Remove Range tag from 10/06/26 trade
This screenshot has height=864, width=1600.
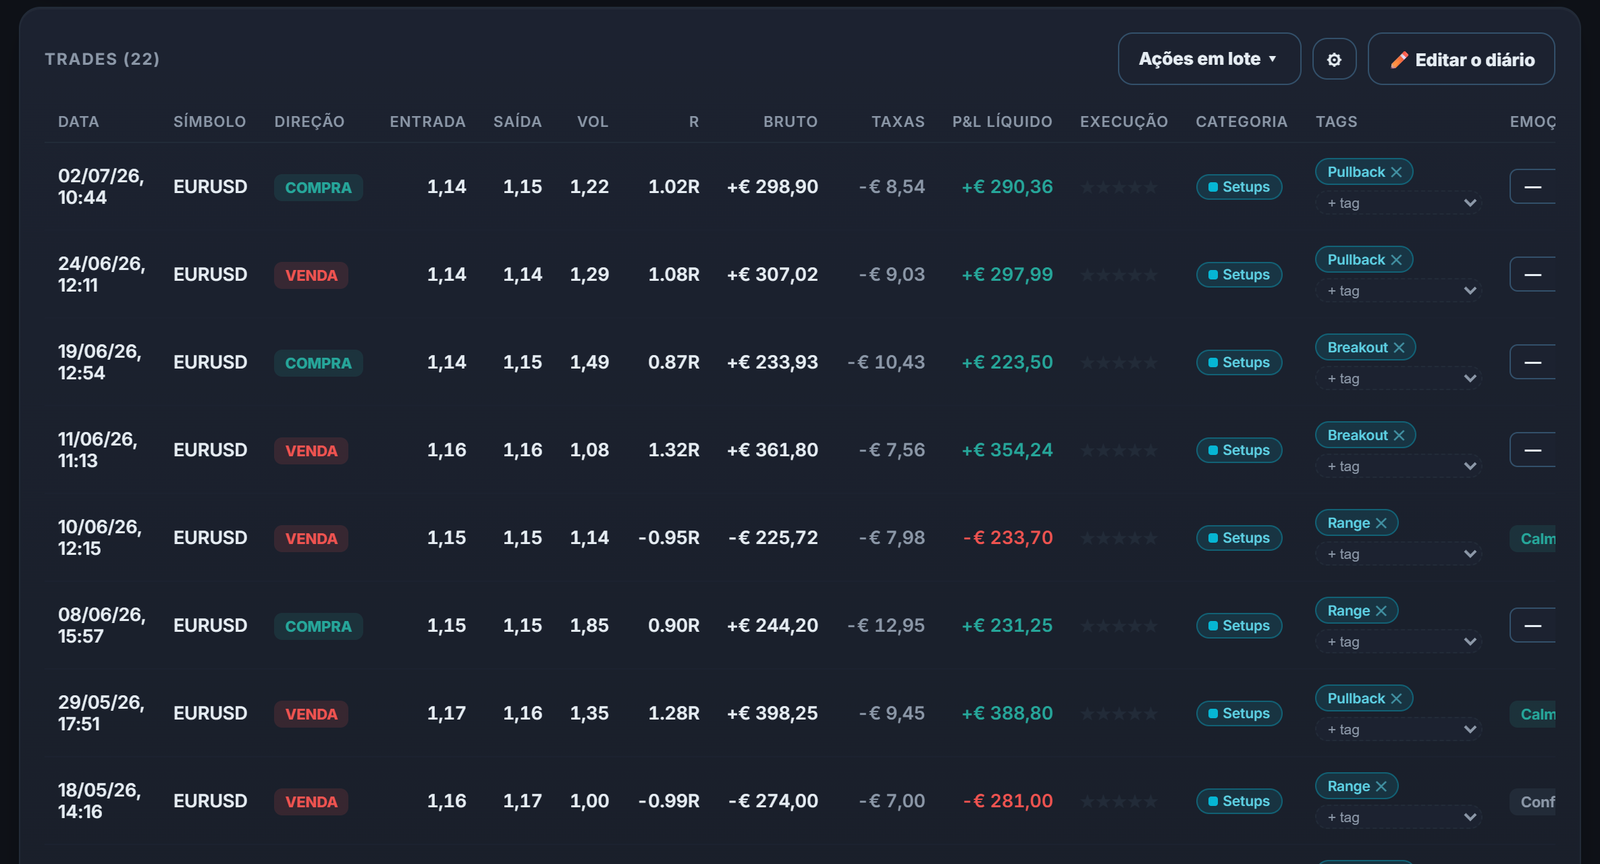[x=1381, y=523]
